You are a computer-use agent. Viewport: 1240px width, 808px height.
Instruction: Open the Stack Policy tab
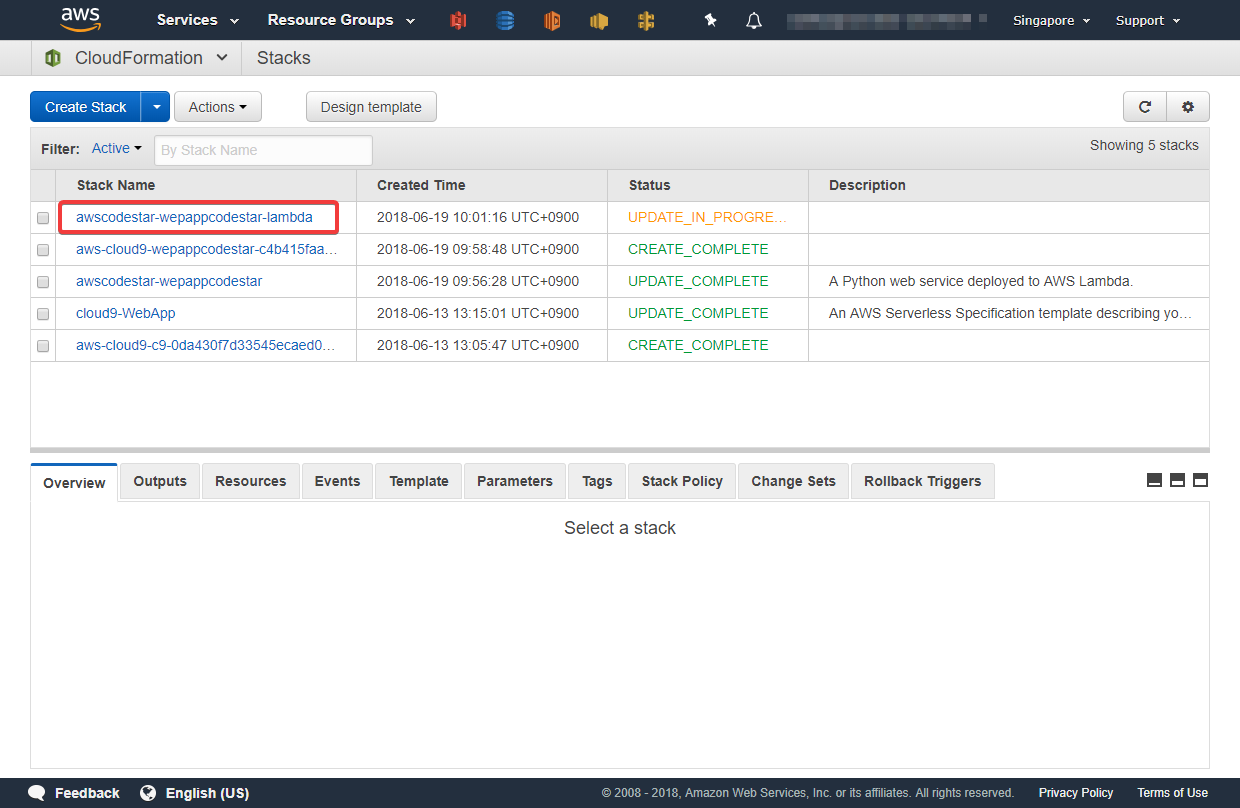pos(682,481)
